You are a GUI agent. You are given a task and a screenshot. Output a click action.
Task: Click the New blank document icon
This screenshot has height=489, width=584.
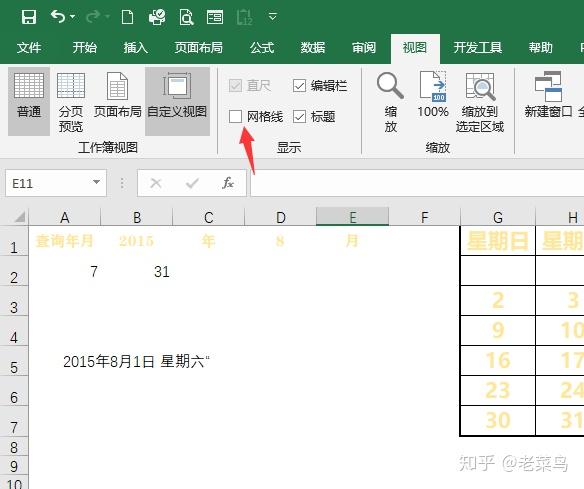tap(127, 17)
